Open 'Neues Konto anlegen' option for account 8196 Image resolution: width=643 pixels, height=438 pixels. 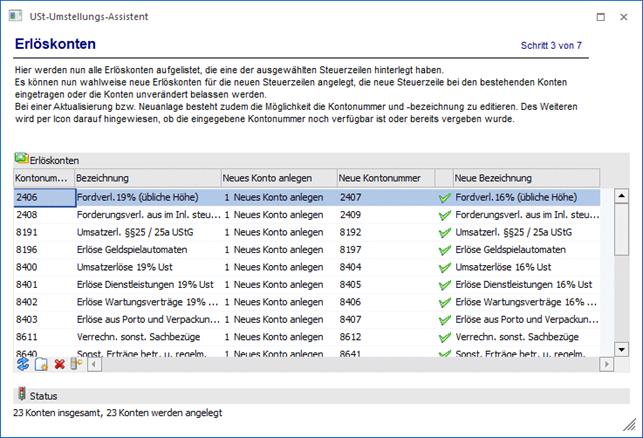277,250
